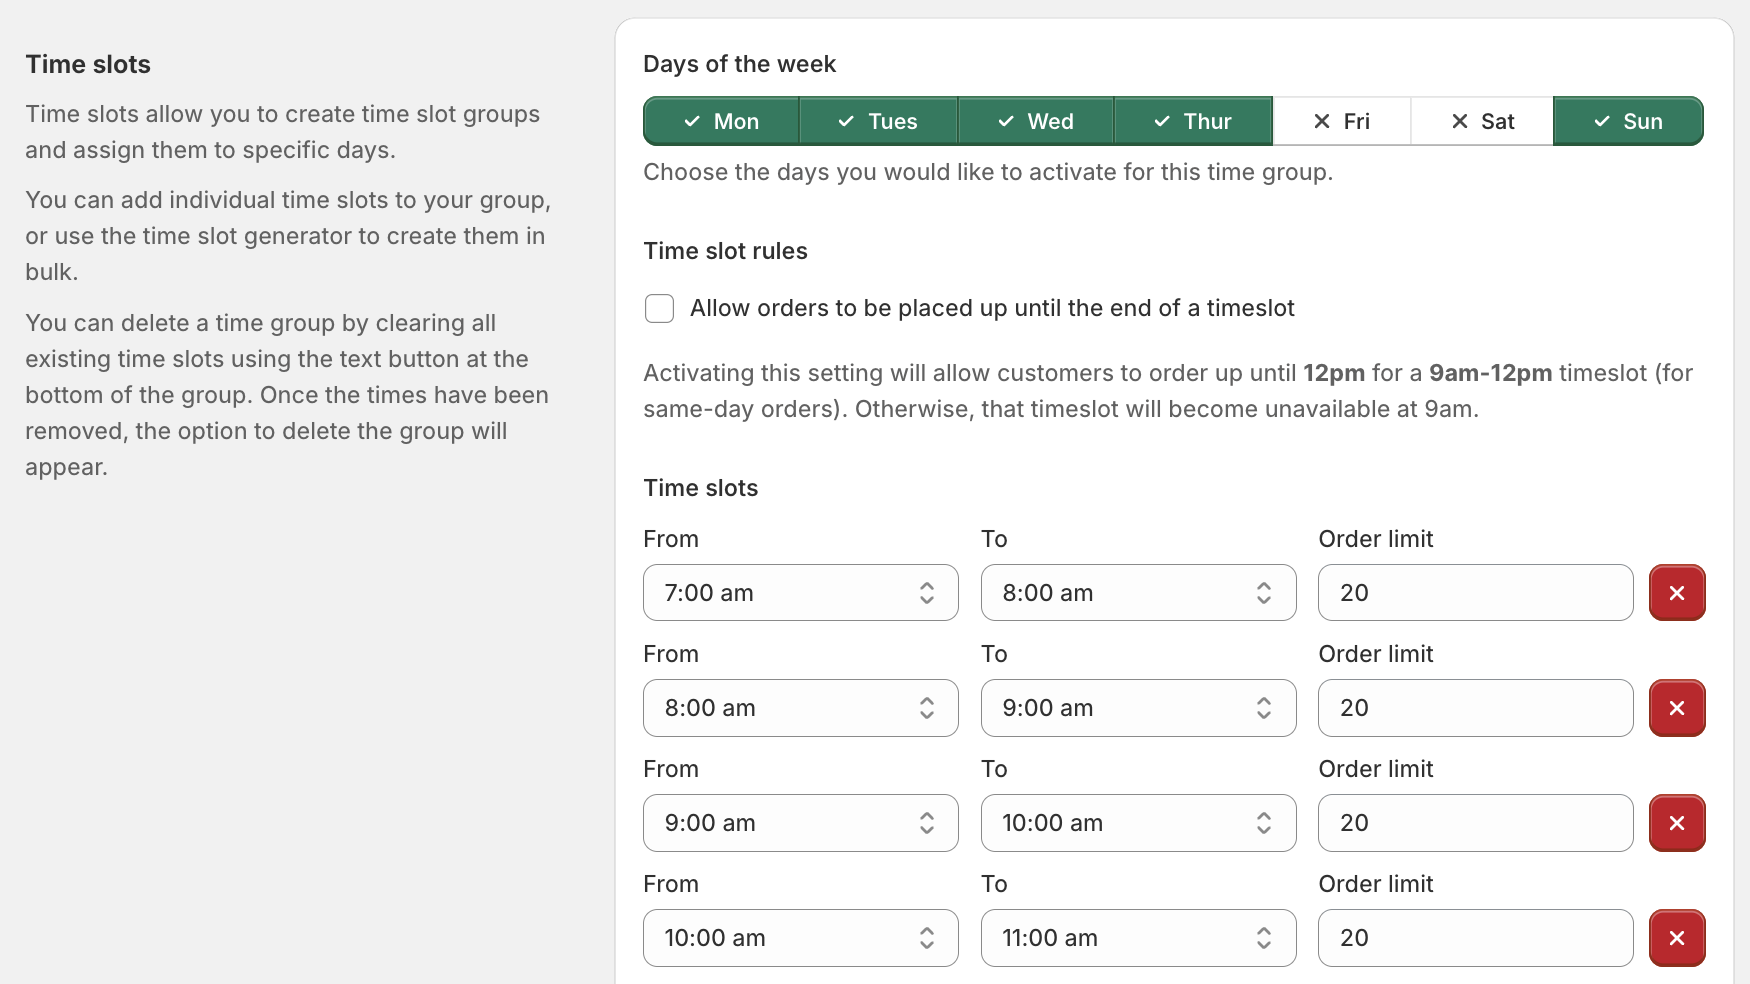This screenshot has width=1750, height=984.
Task: Click the X icon on the Sat button
Action: (x=1460, y=120)
